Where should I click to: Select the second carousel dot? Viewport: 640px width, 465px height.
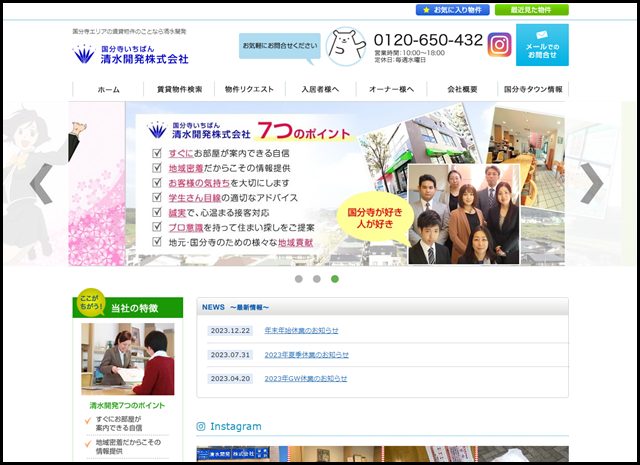316,279
